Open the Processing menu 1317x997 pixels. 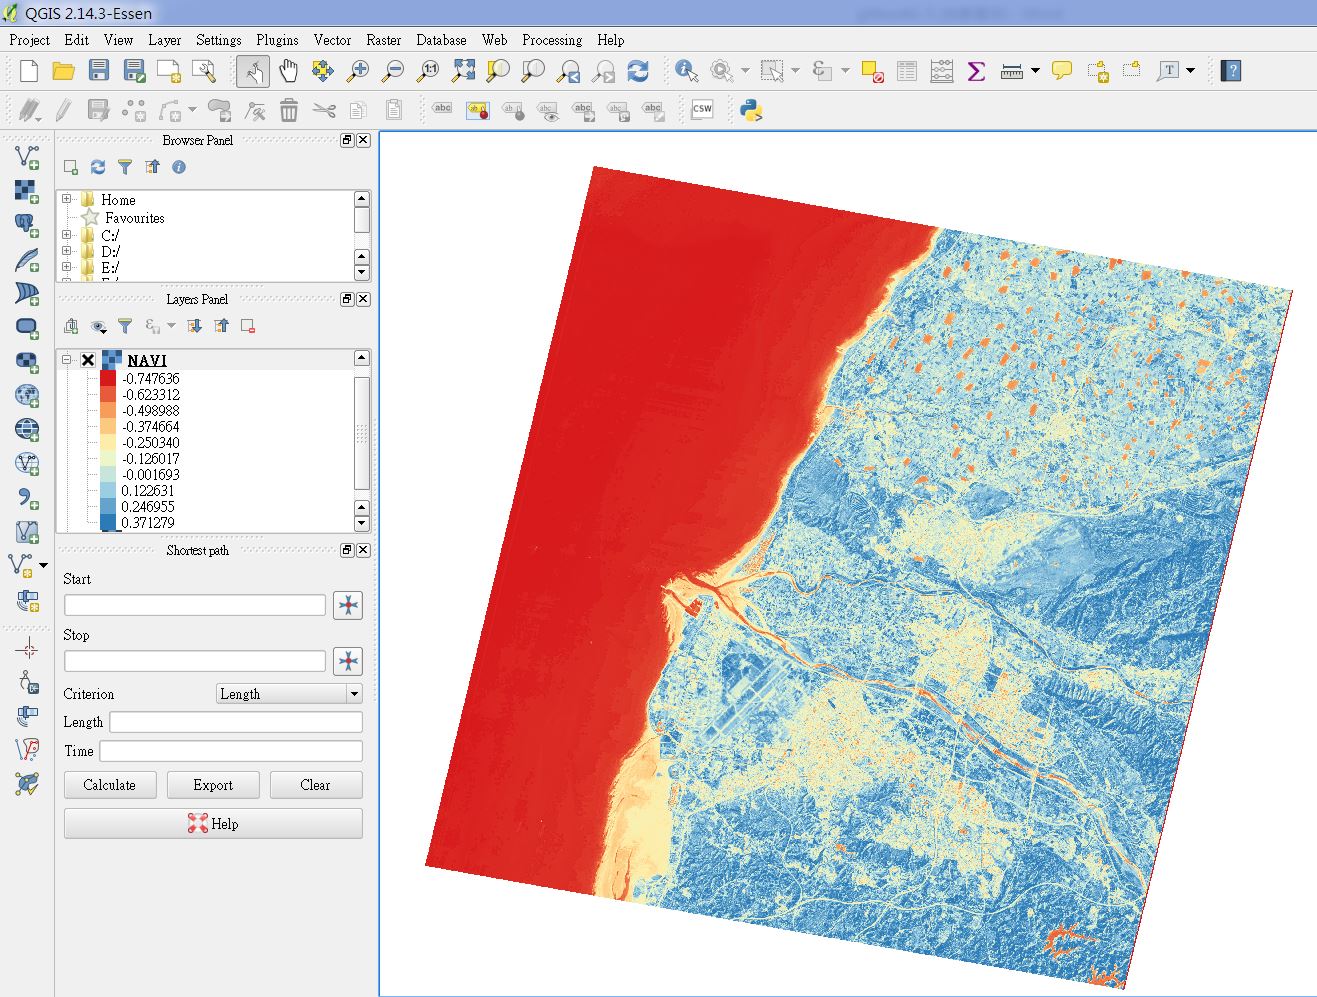click(551, 40)
